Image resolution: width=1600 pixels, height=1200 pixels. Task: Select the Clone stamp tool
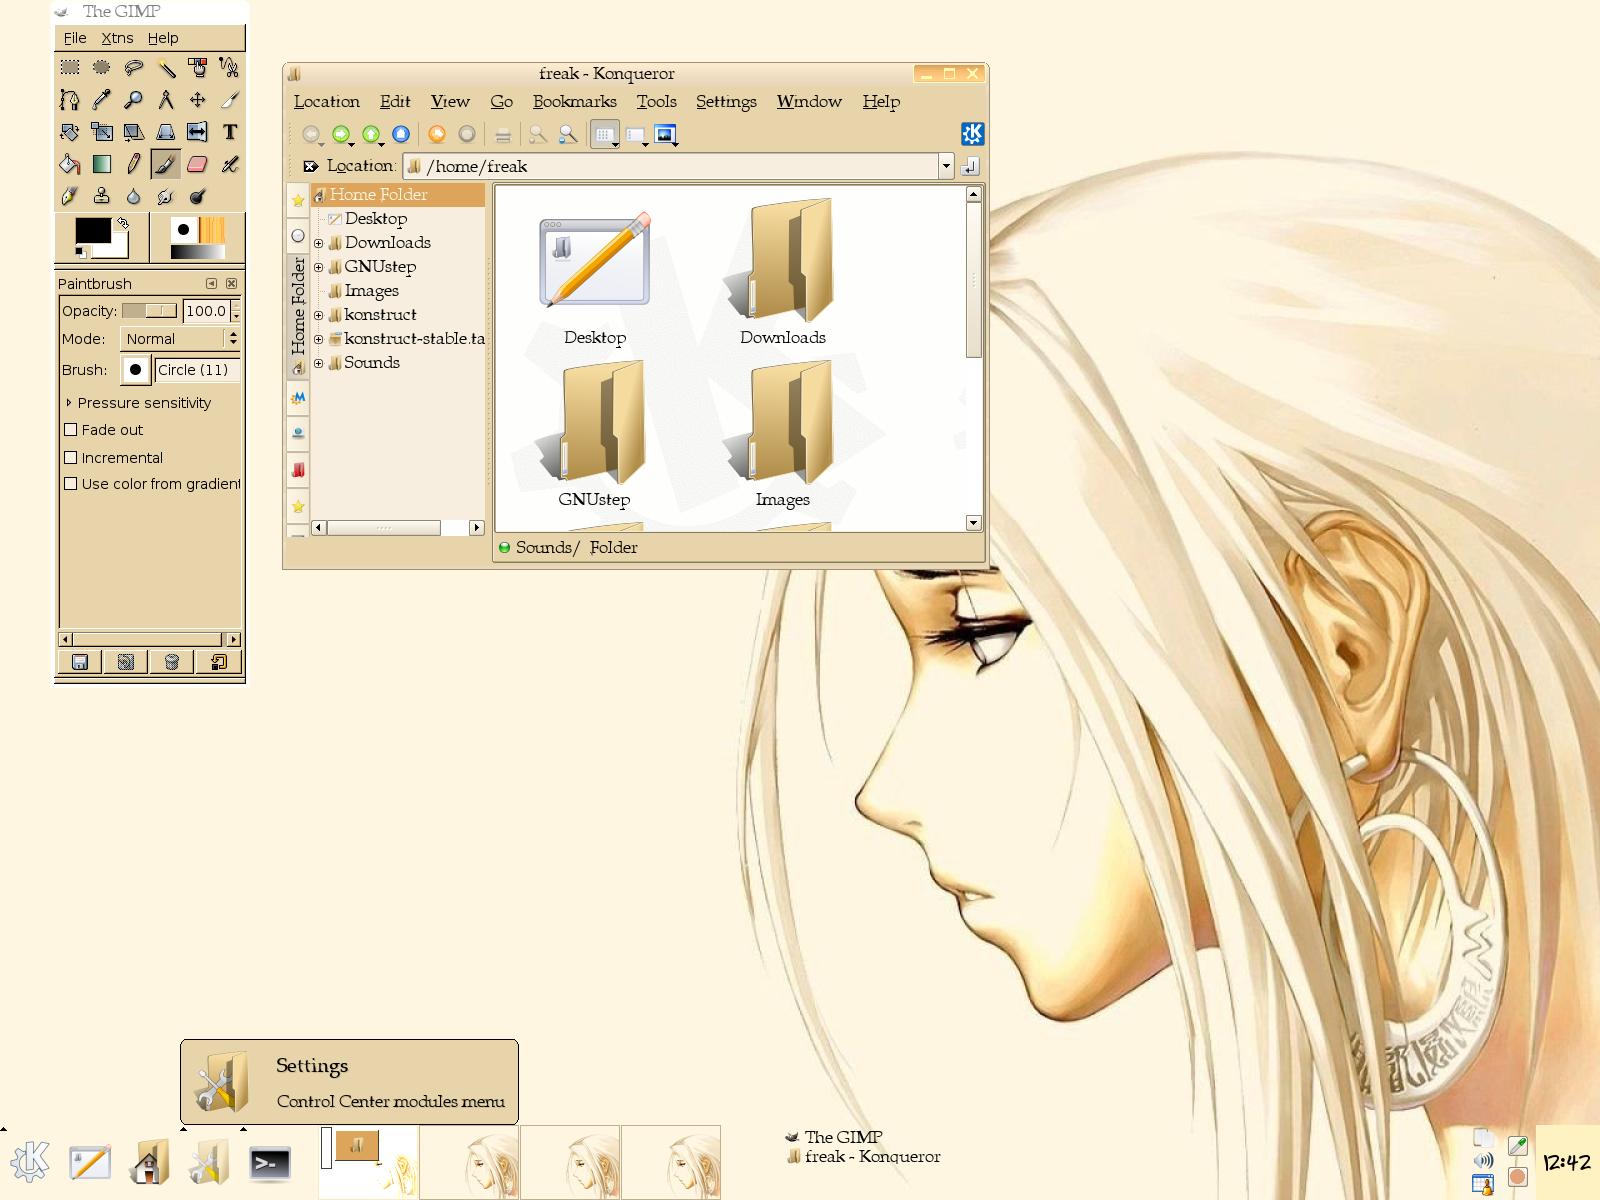click(101, 195)
